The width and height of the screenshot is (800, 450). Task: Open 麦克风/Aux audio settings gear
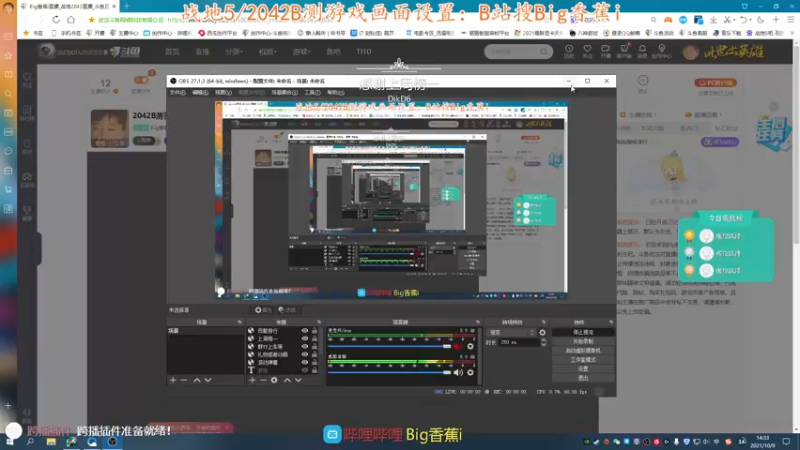coord(470,346)
